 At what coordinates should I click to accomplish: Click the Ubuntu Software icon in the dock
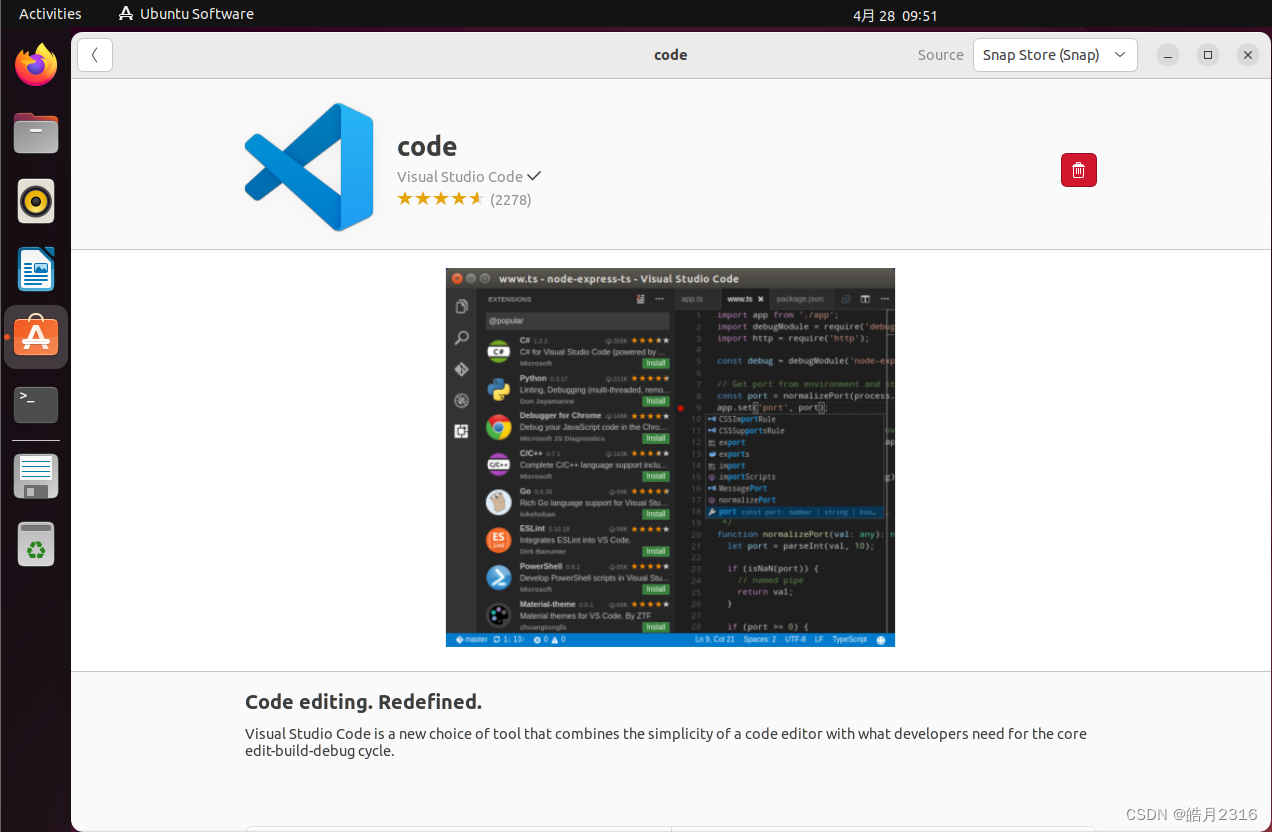pos(36,337)
